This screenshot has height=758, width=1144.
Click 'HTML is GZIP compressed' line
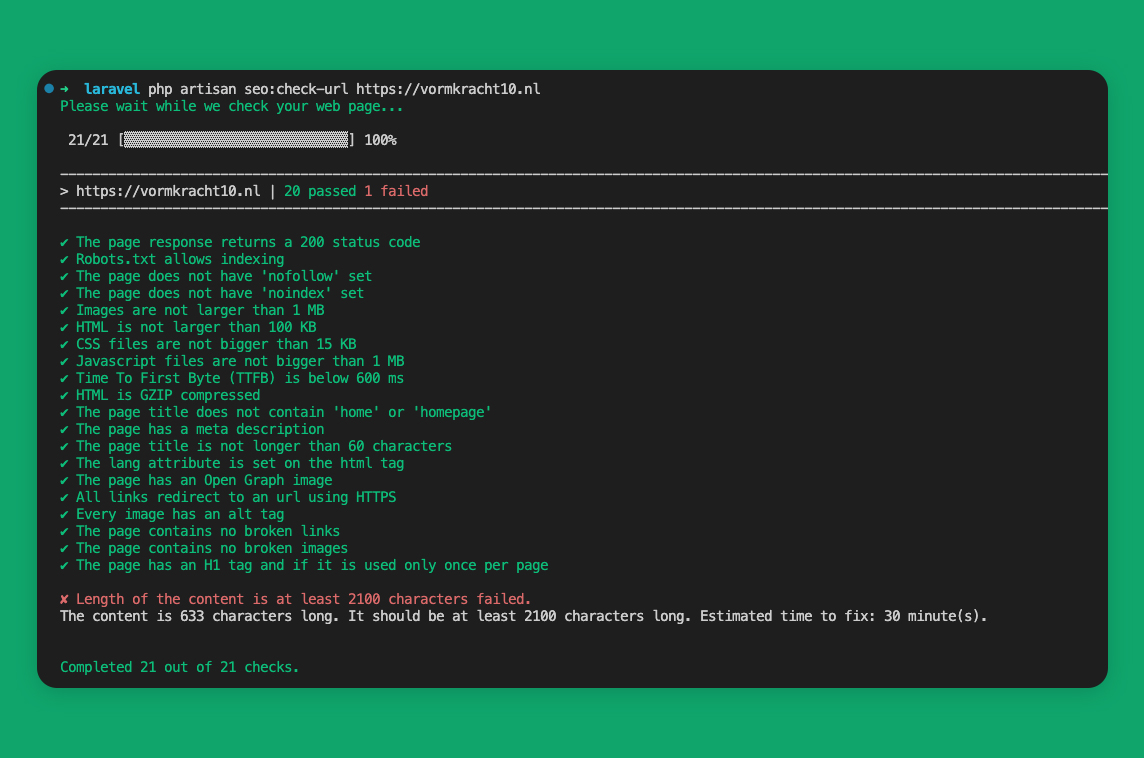coord(168,395)
